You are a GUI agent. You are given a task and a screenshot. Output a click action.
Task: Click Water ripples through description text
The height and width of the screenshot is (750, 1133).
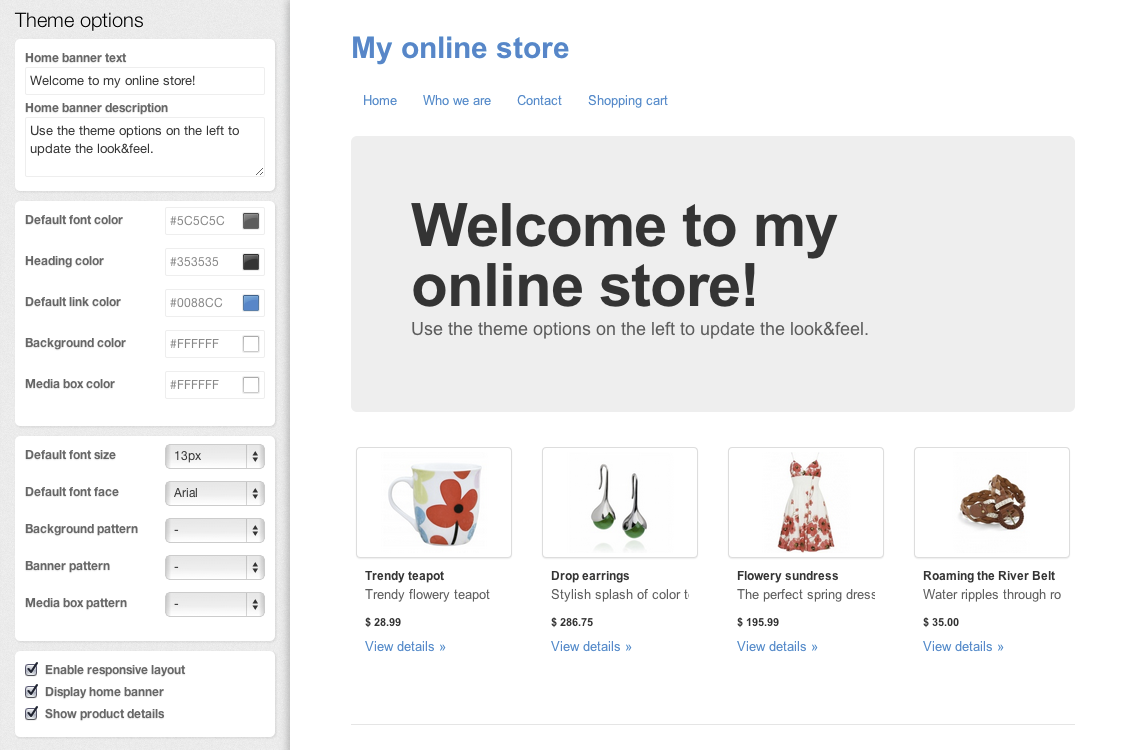pyautogui.click(x=992, y=595)
